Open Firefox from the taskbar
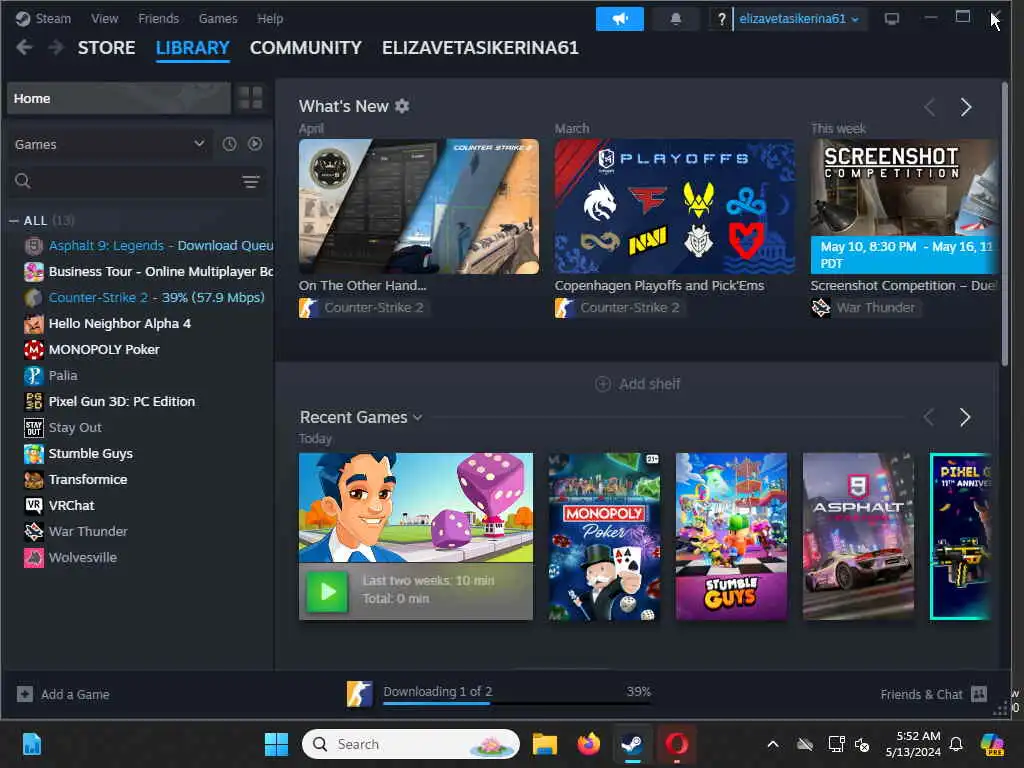 (x=588, y=744)
